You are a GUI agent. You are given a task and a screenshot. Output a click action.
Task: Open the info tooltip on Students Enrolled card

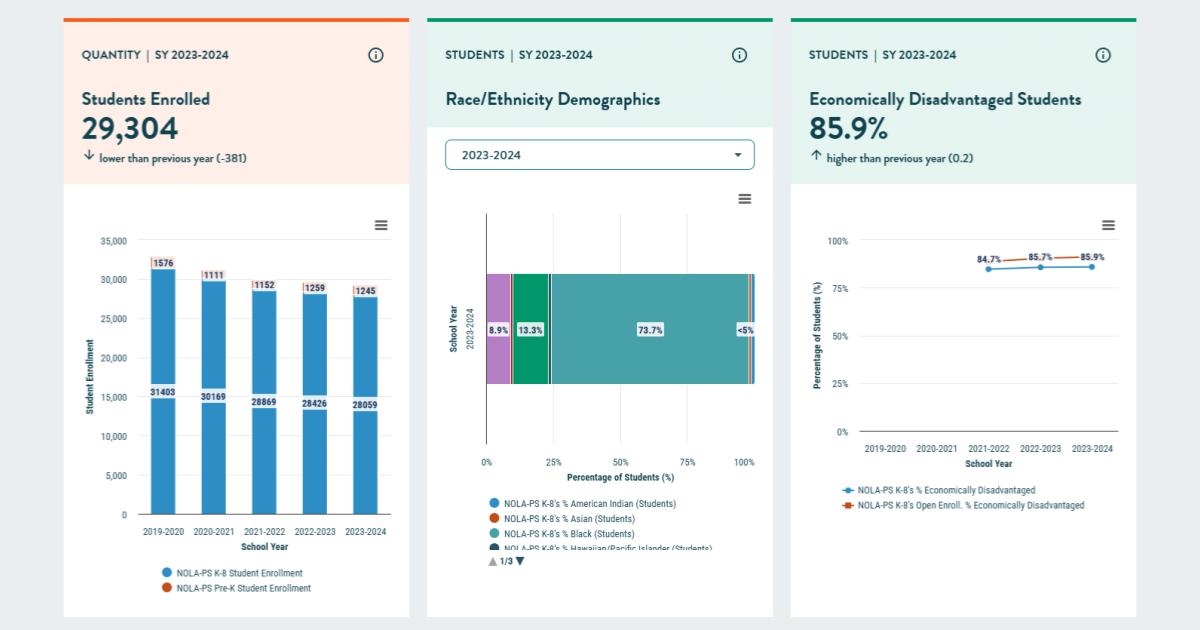pyautogui.click(x=375, y=55)
